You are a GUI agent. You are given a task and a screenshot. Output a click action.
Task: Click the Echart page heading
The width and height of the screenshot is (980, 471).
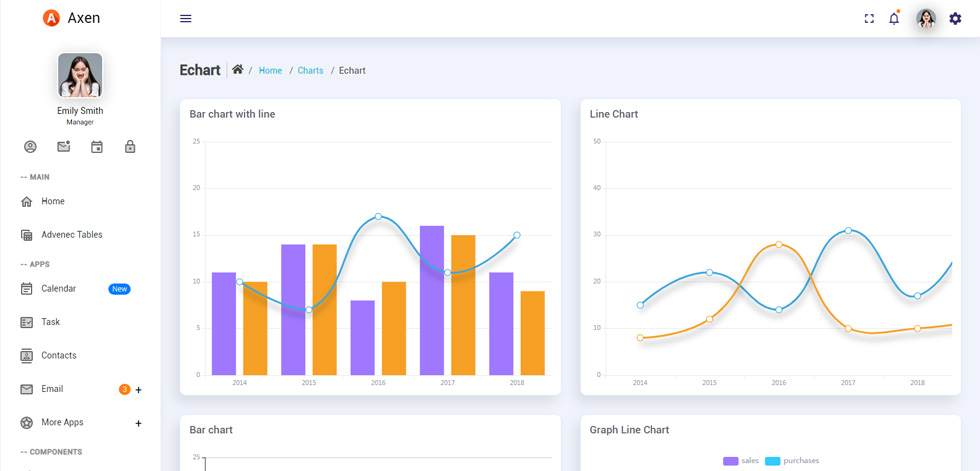[200, 70]
